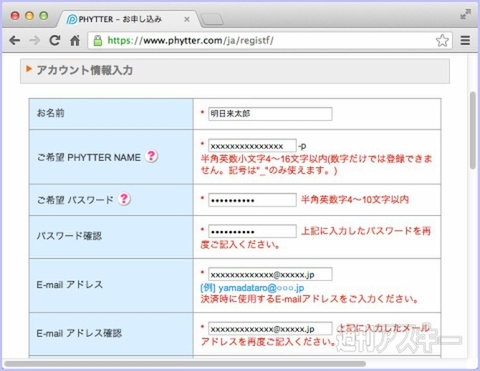The width and height of the screenshot is (480, 371).
Task: Close the PHYTTER お申し込み tab
Action: [187, 19]
